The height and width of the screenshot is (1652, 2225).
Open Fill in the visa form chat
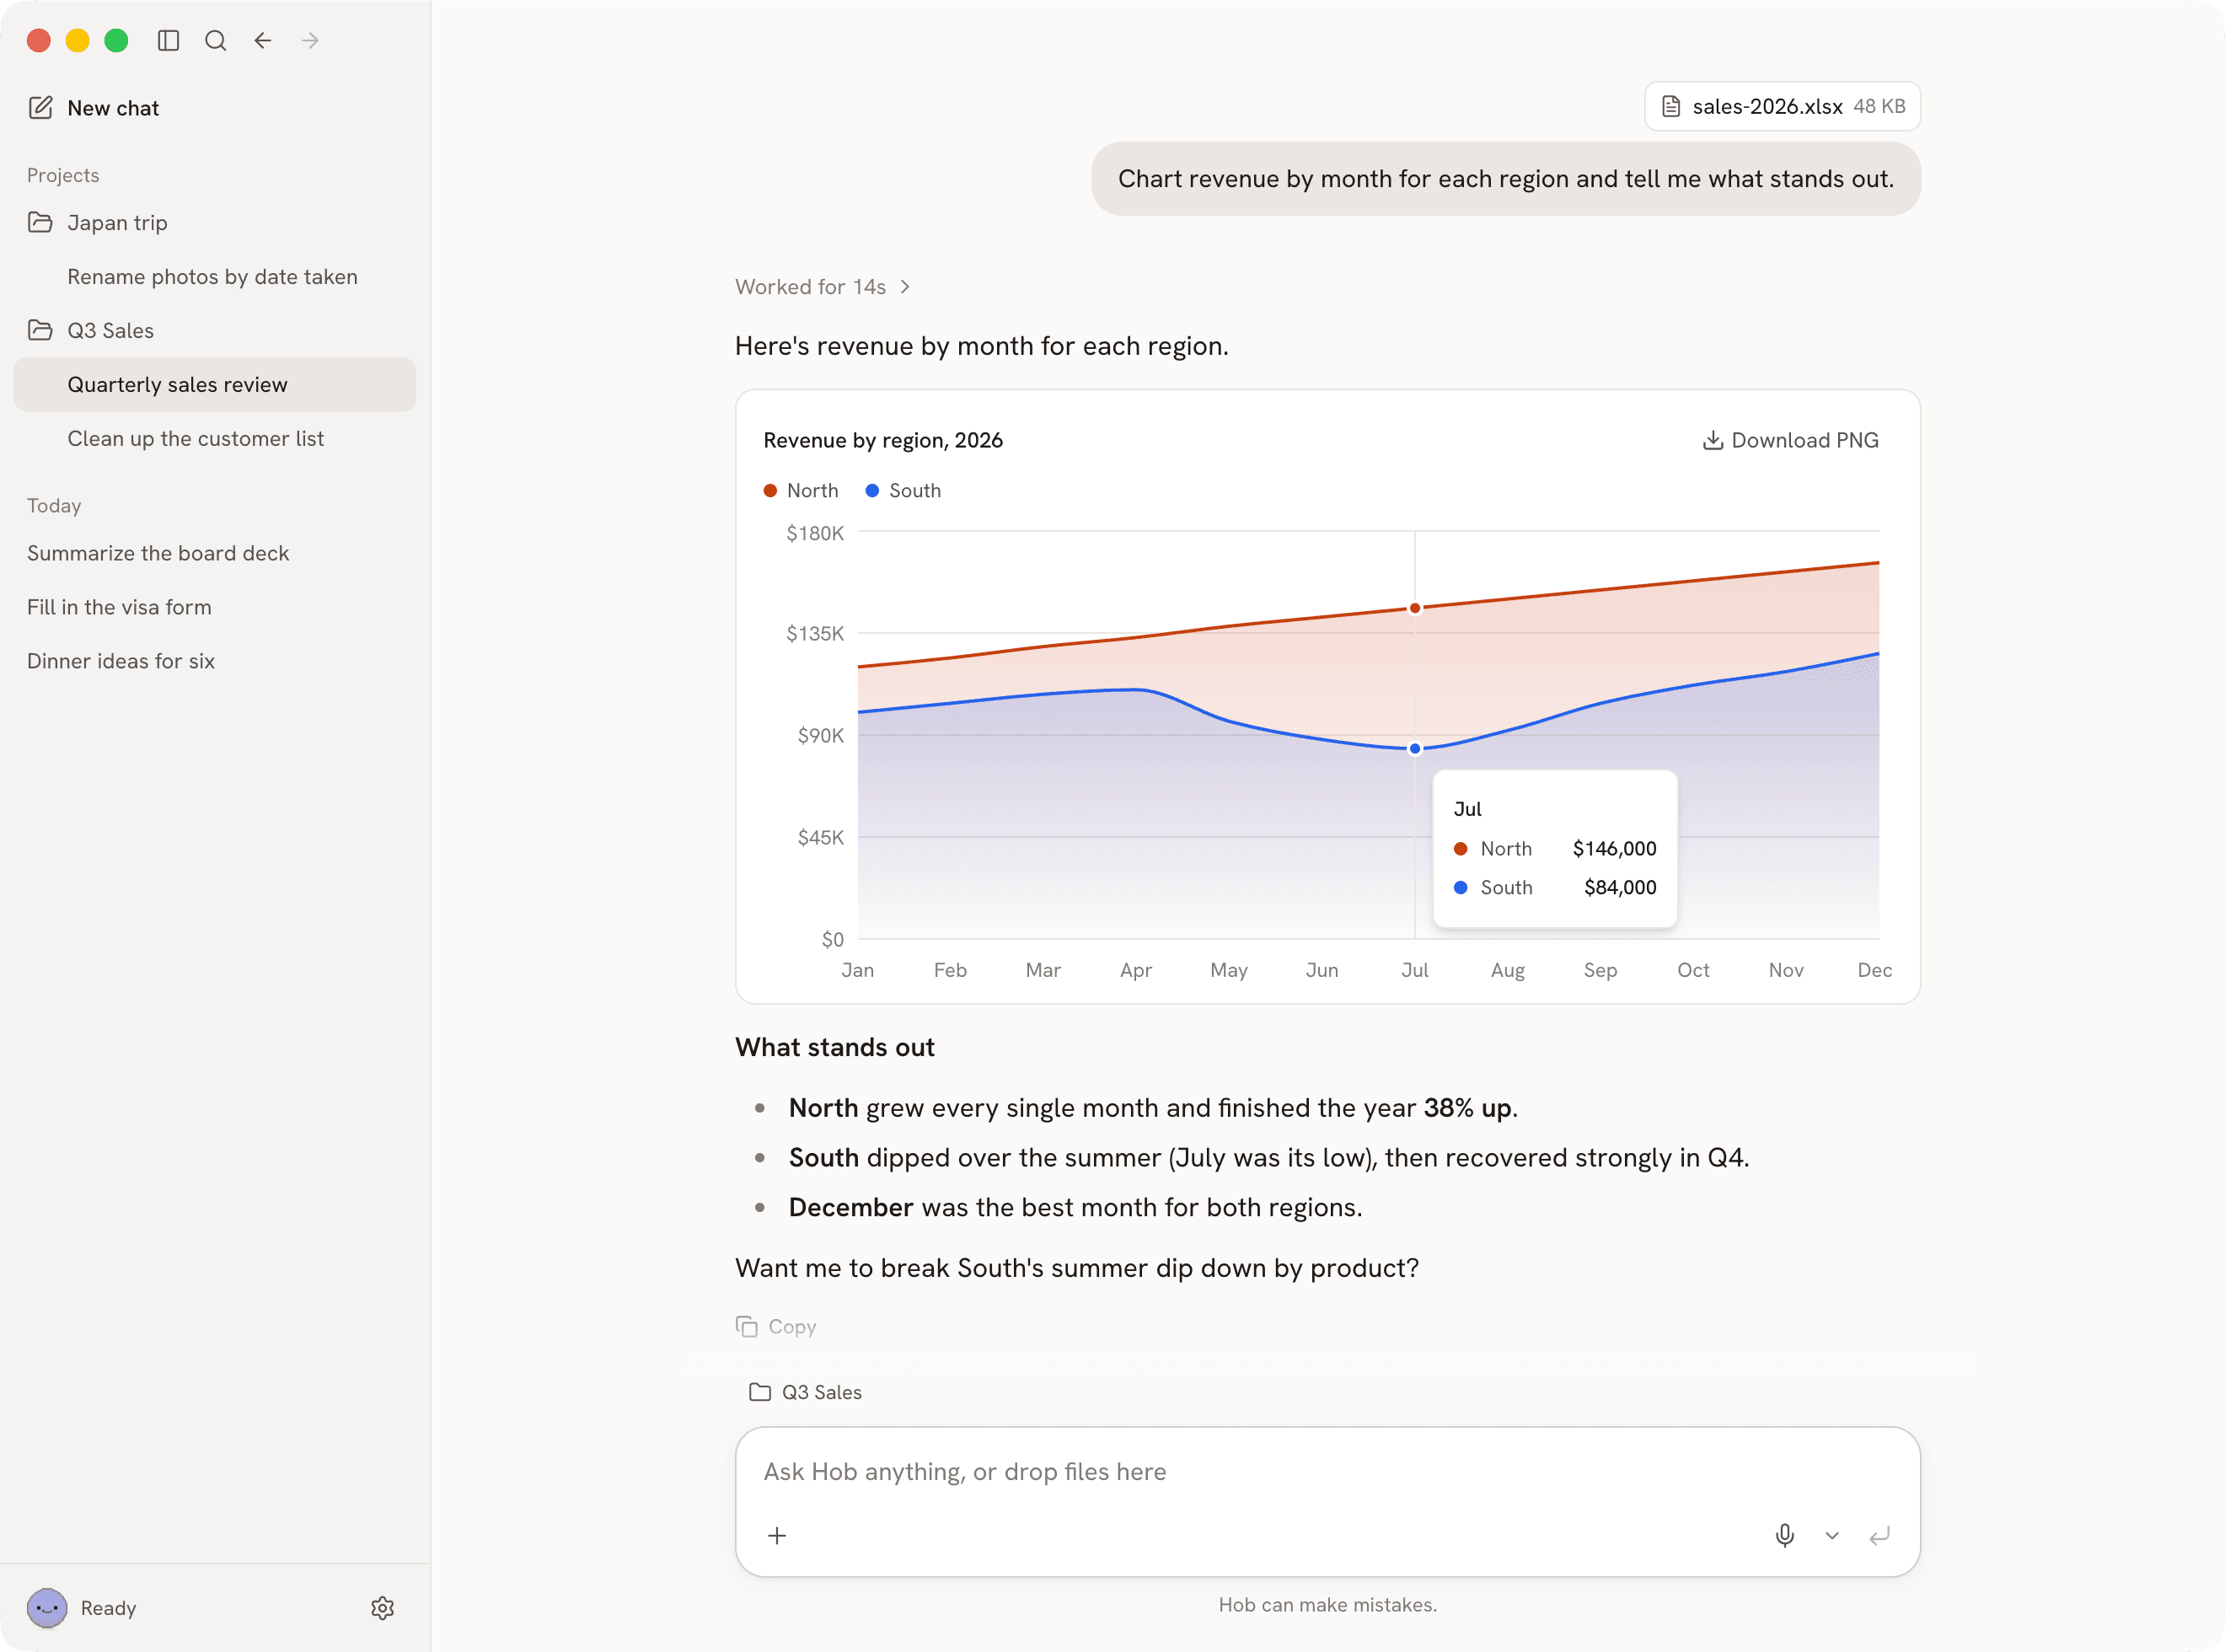215,607
